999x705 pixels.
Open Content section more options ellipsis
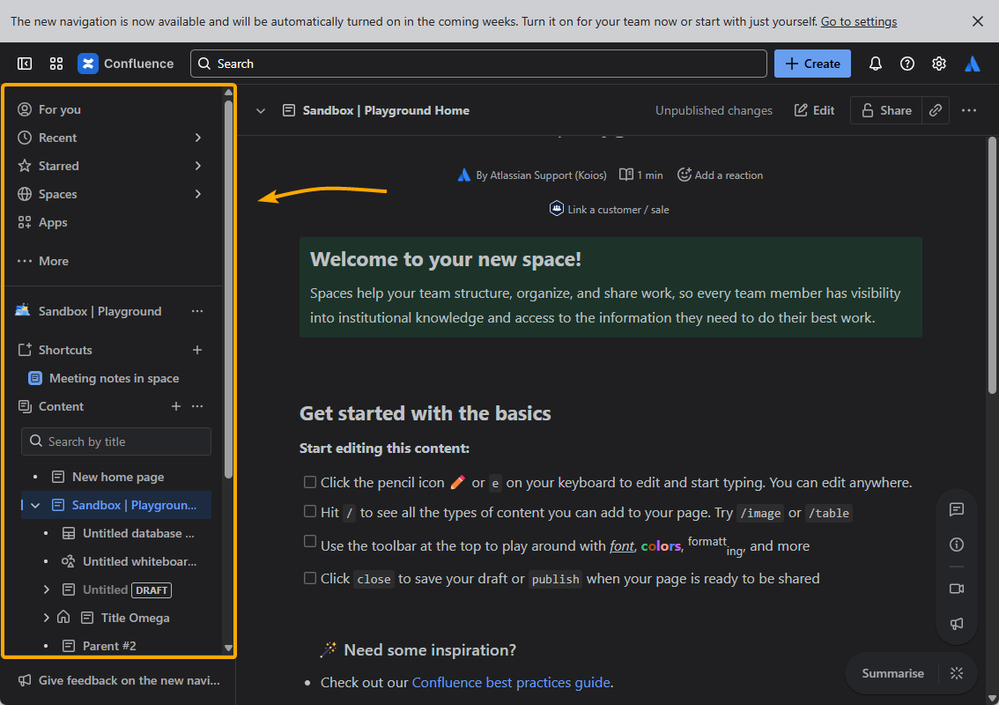point(198,406)
